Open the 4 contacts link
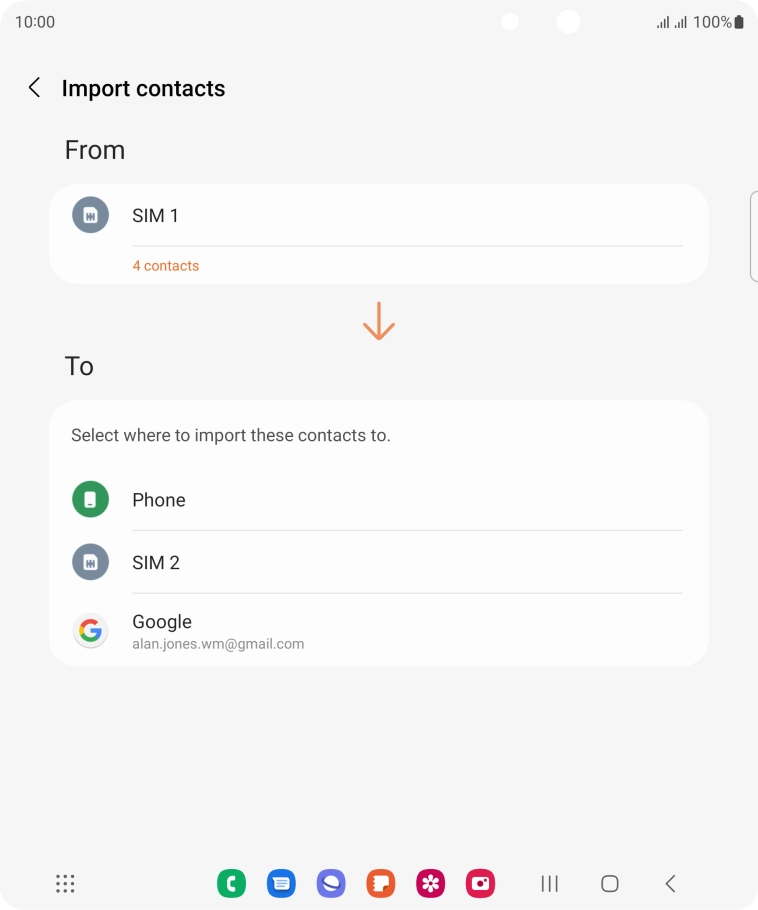The height and width of the screenshot is (910, 758). click(x=165, y=266)
